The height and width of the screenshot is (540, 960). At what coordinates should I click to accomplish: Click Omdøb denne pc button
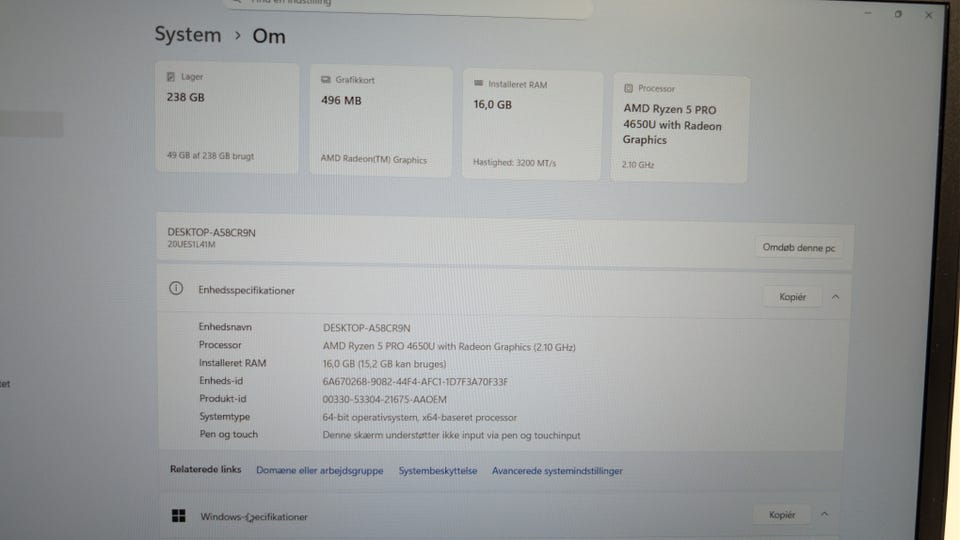pos(798,247)
